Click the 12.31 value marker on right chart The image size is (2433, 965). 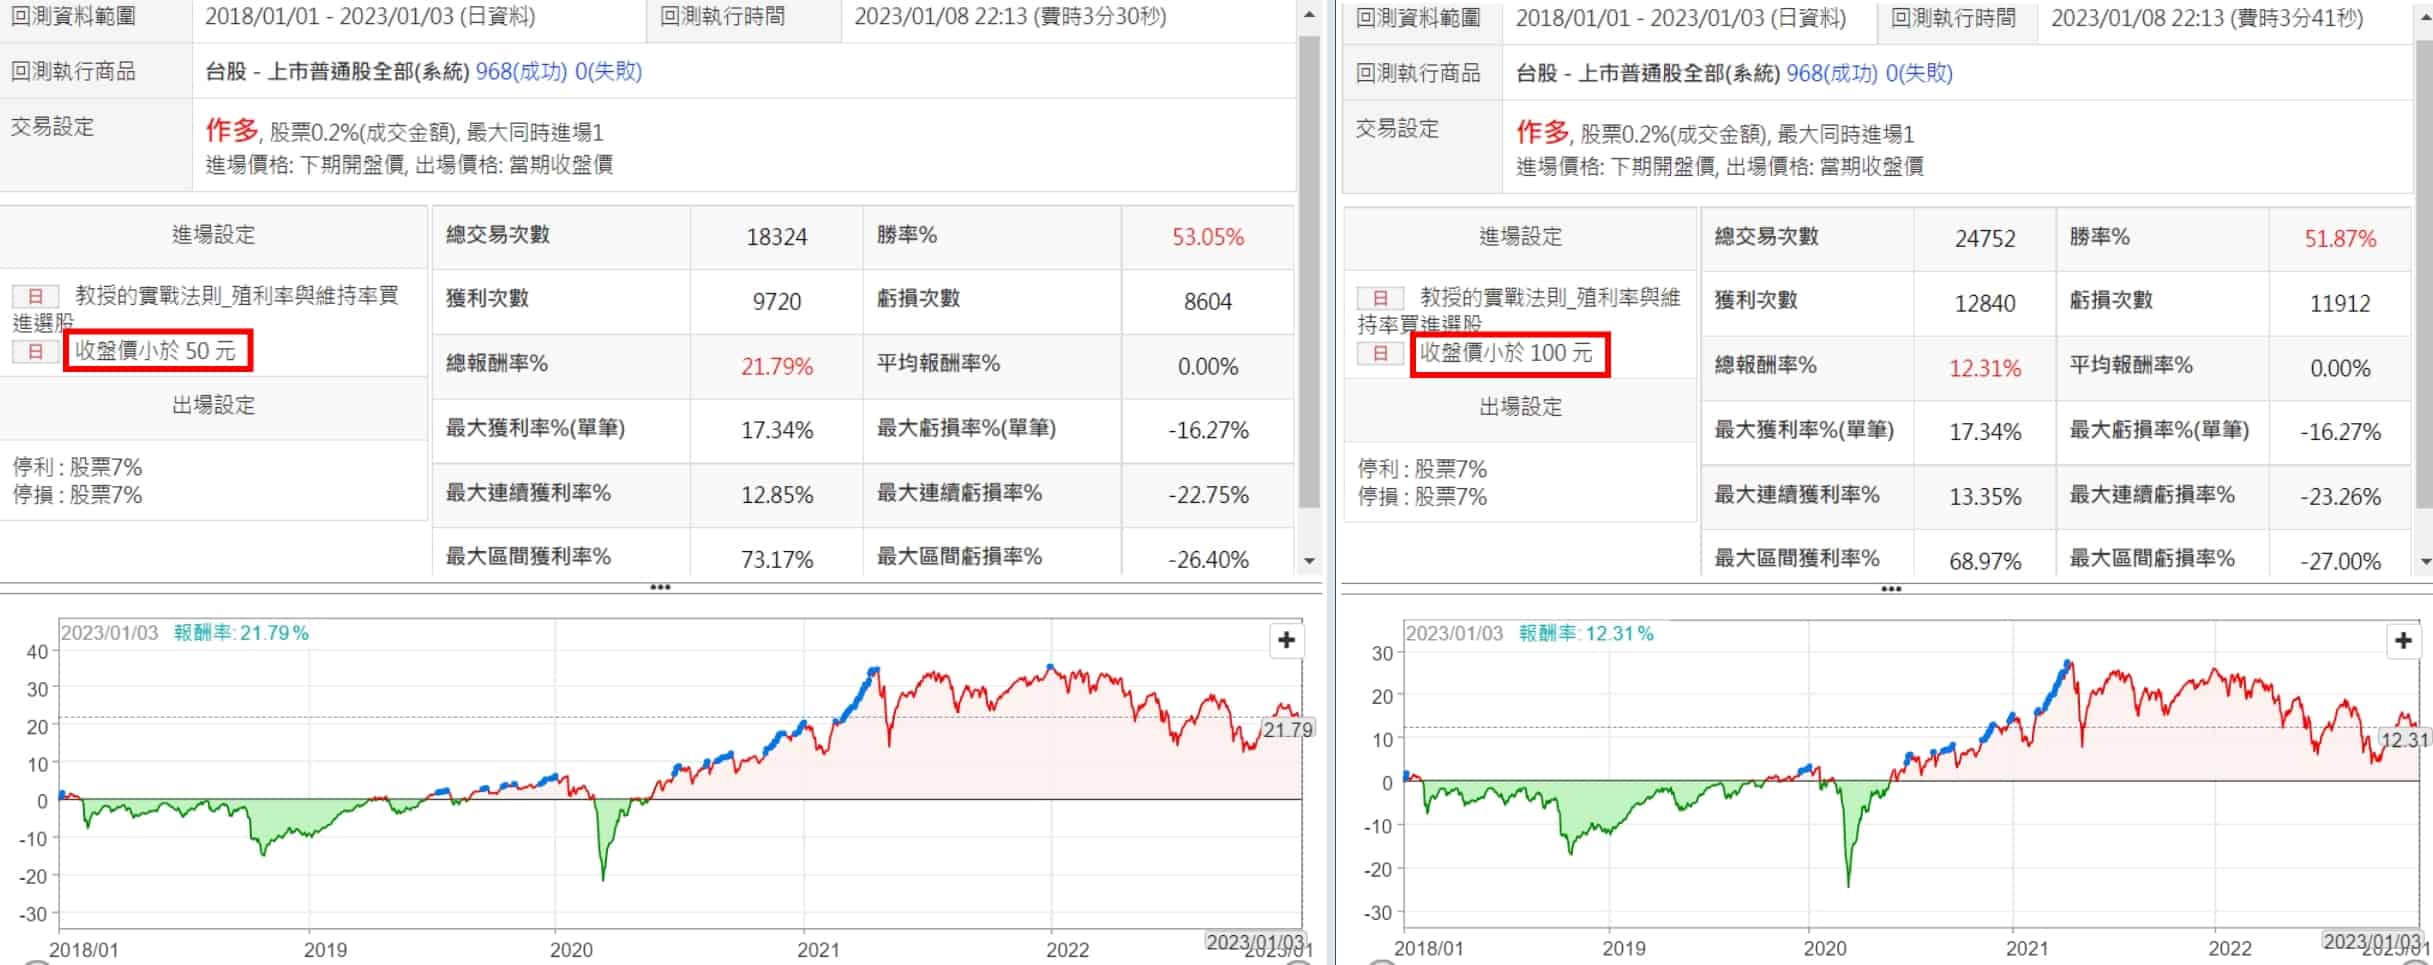coord(2404,740)
